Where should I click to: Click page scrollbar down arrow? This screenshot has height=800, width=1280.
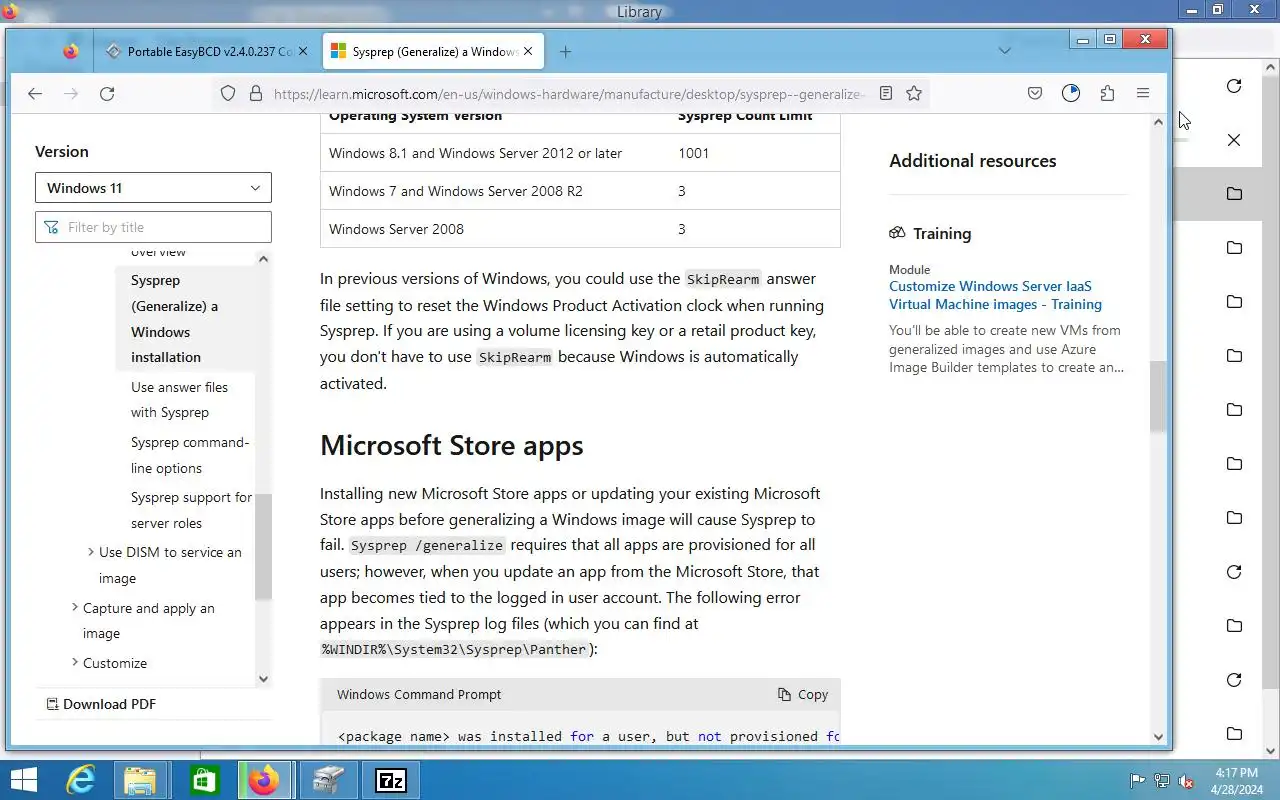[x=1159, y=737]
